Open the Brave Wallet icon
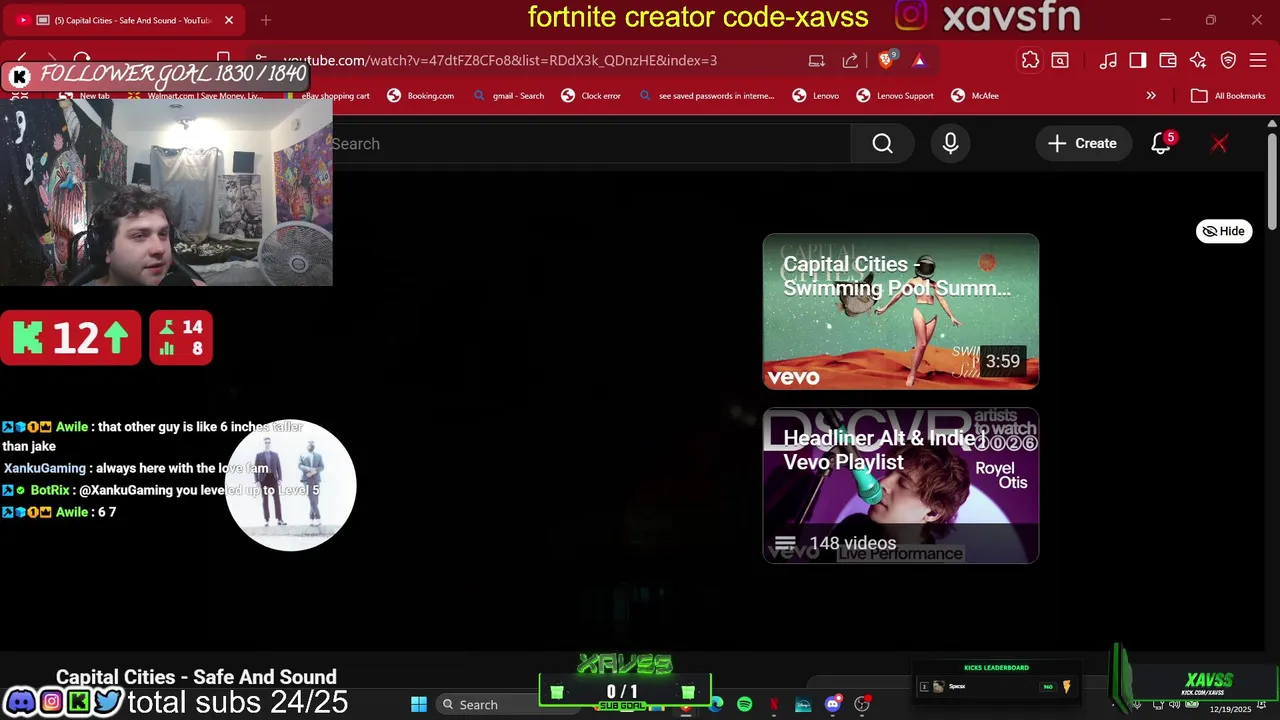1280x720 pixels. pyautogui.click(x=1168, y=60)
